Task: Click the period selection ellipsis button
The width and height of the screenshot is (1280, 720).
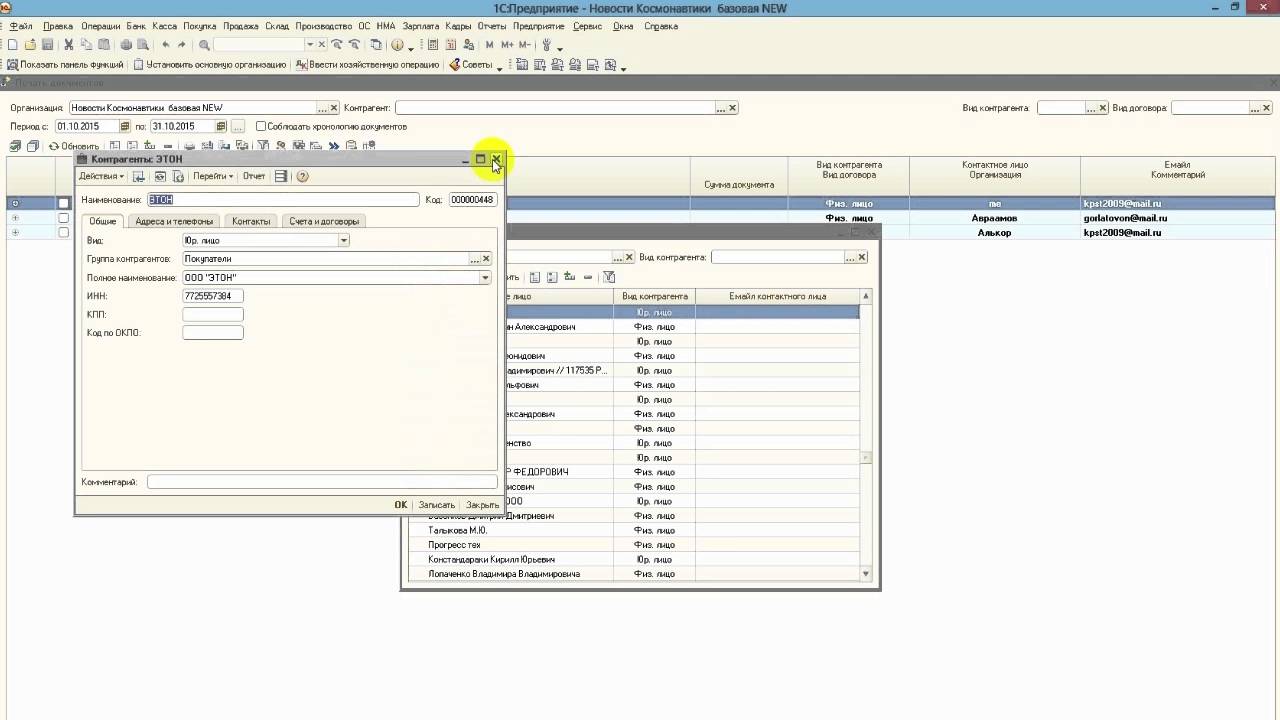Action: (x=237, y=127)
